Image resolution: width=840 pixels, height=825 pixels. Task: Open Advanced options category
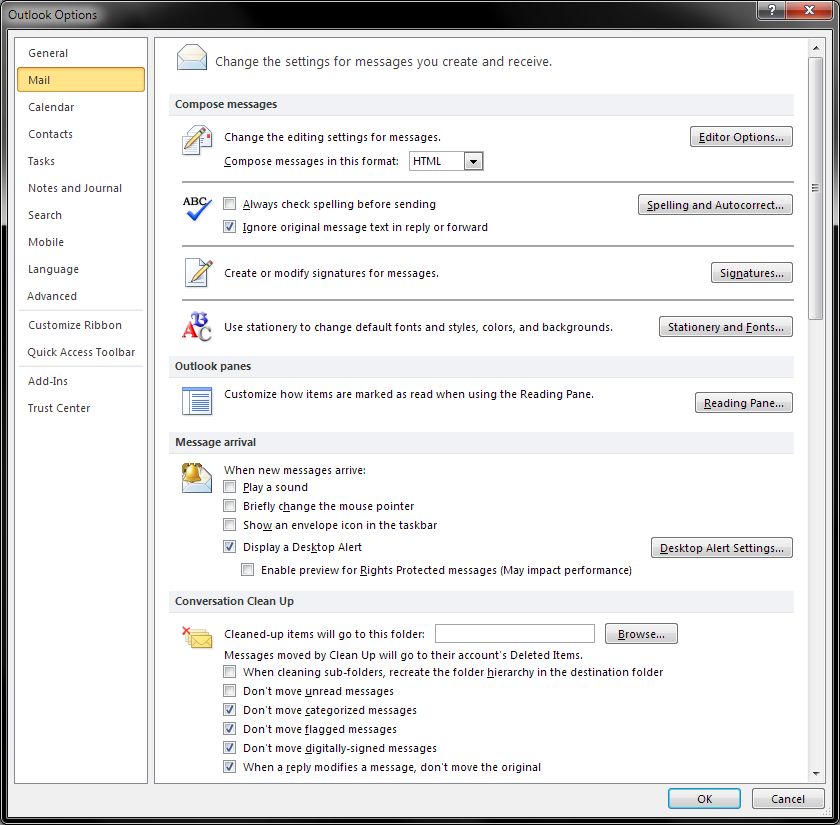[x=80, y=296]
